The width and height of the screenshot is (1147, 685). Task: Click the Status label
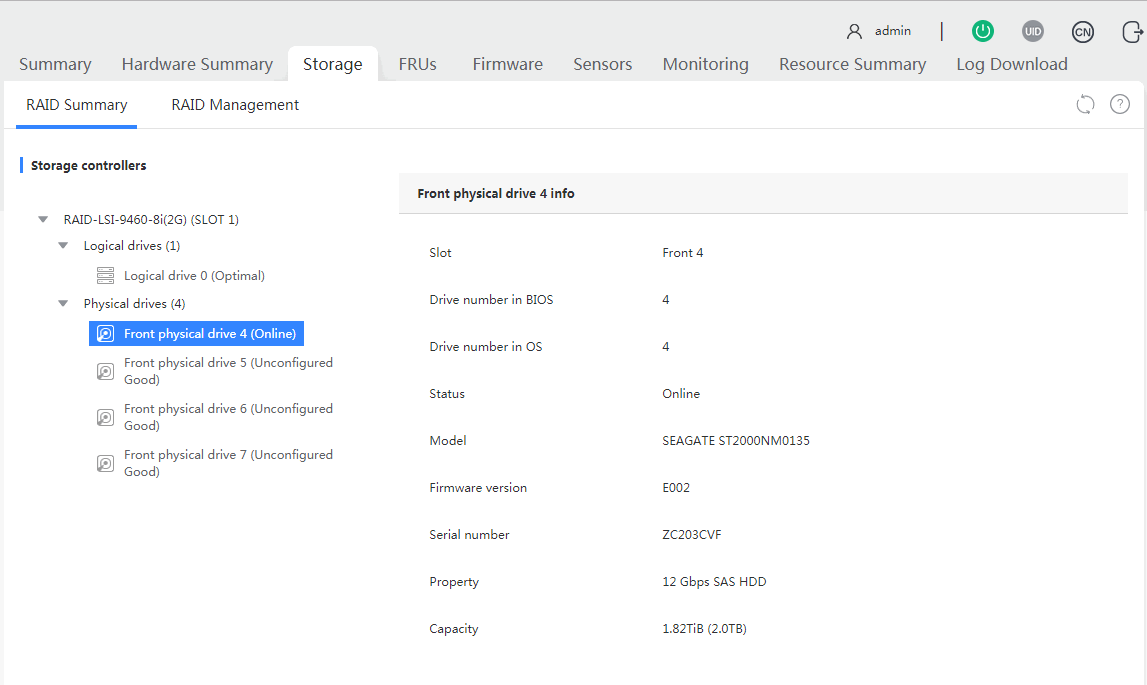[x=447, y=394]
